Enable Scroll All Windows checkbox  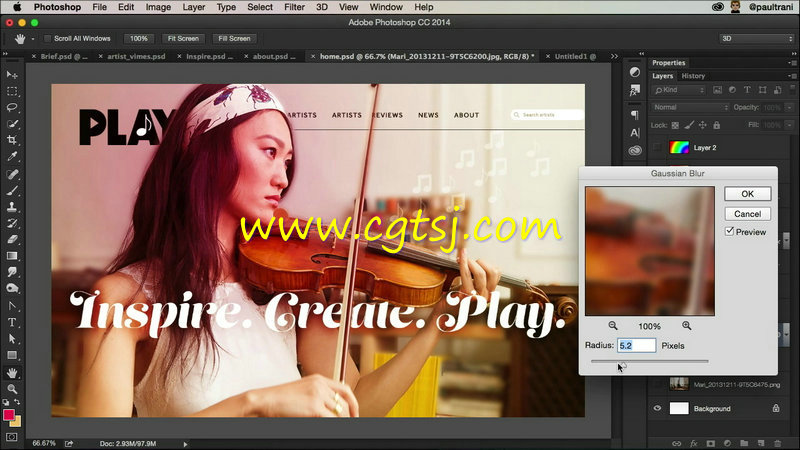click(x=47, y=39)
